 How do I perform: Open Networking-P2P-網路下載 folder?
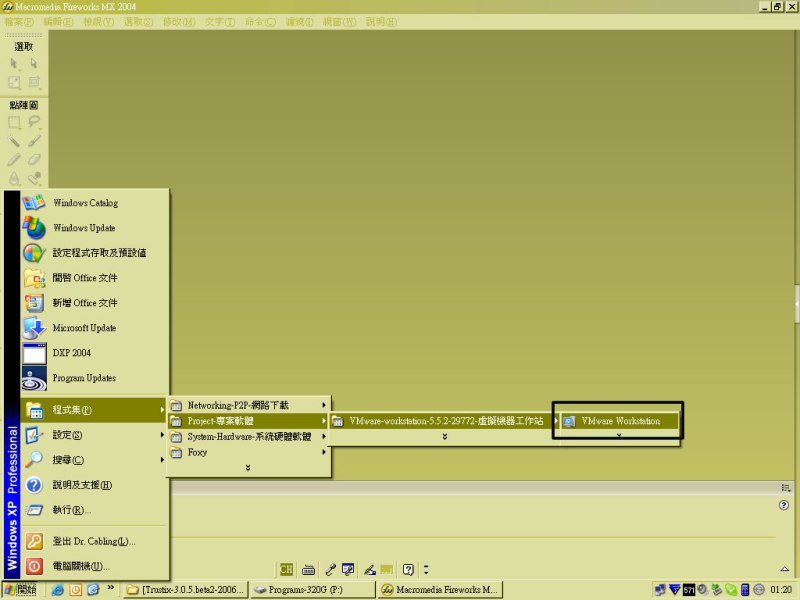248,405
